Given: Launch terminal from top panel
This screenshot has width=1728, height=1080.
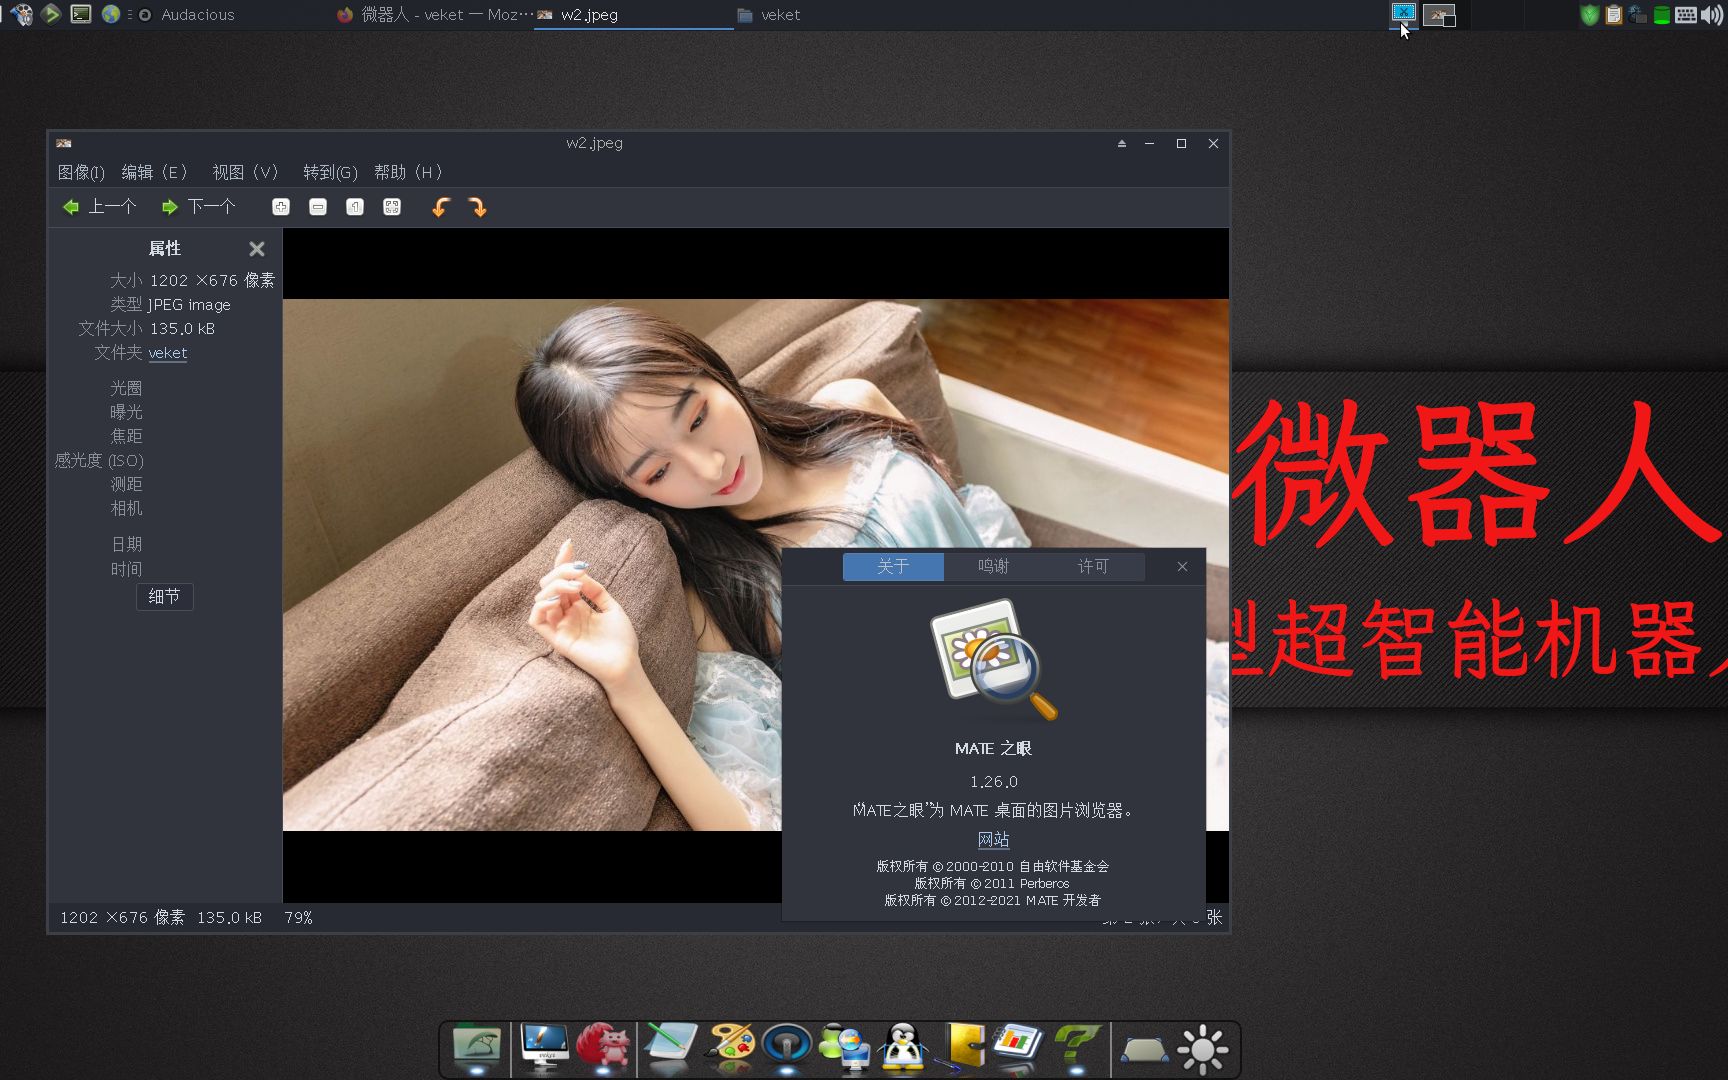Looking at the screenshot, I should point(81,14).
